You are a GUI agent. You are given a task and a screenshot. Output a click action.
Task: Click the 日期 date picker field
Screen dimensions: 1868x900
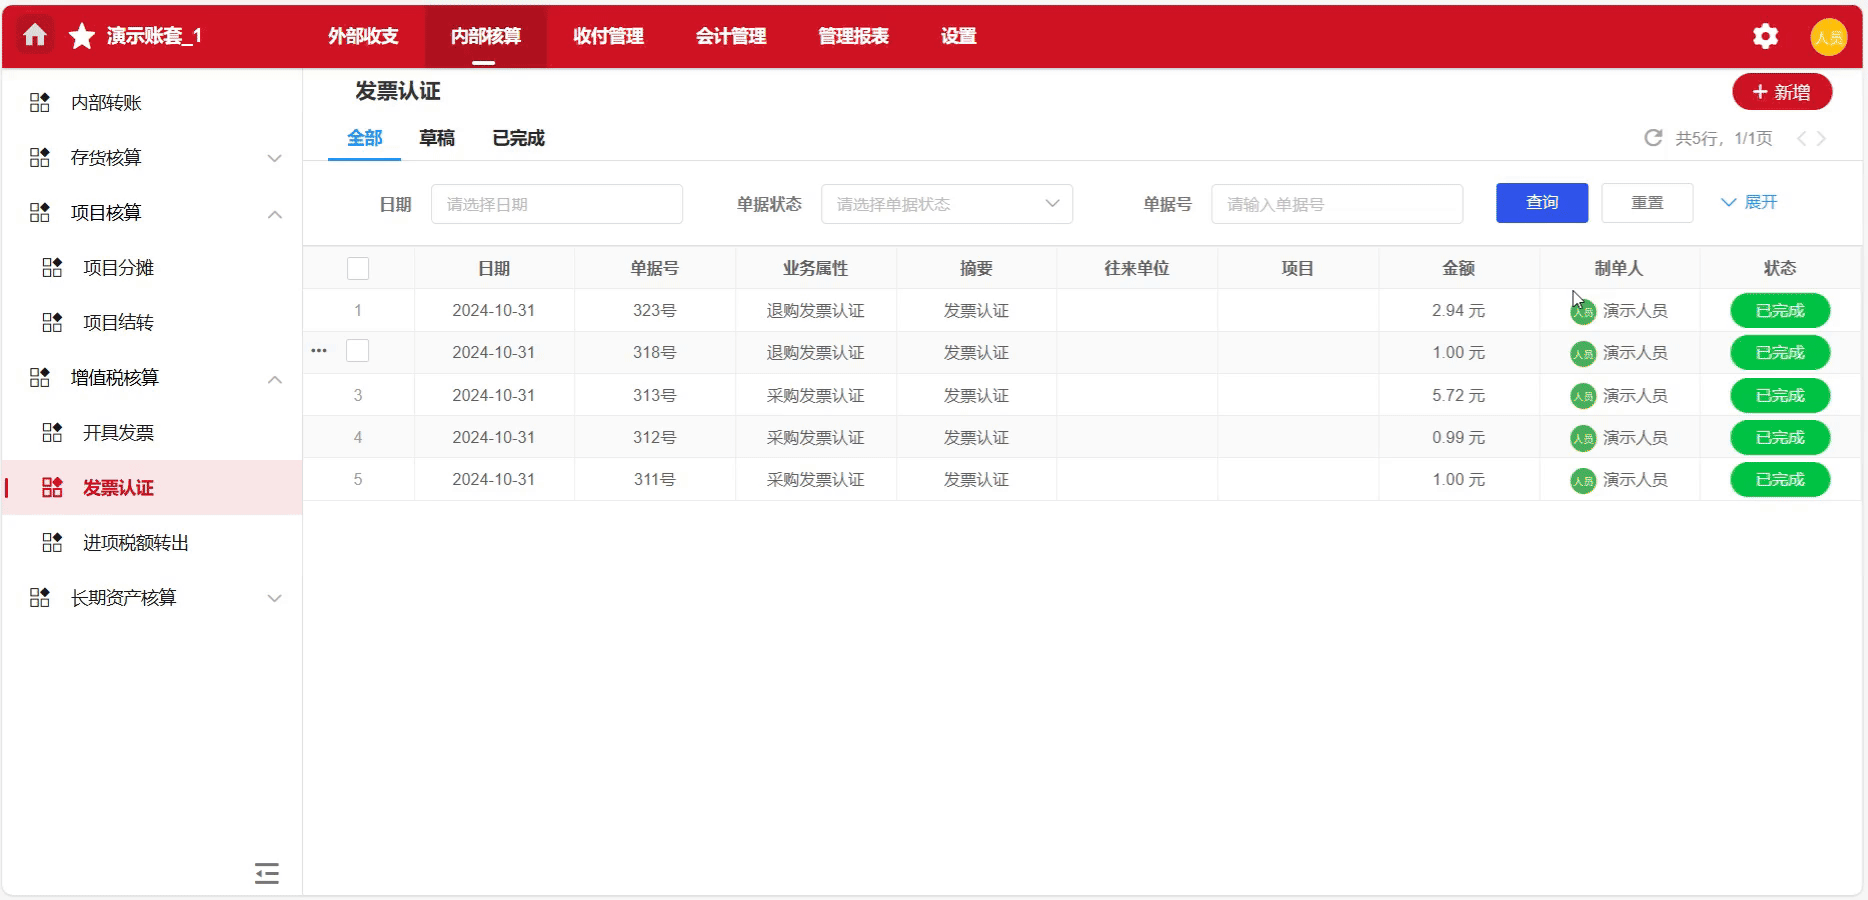point(556,204)
